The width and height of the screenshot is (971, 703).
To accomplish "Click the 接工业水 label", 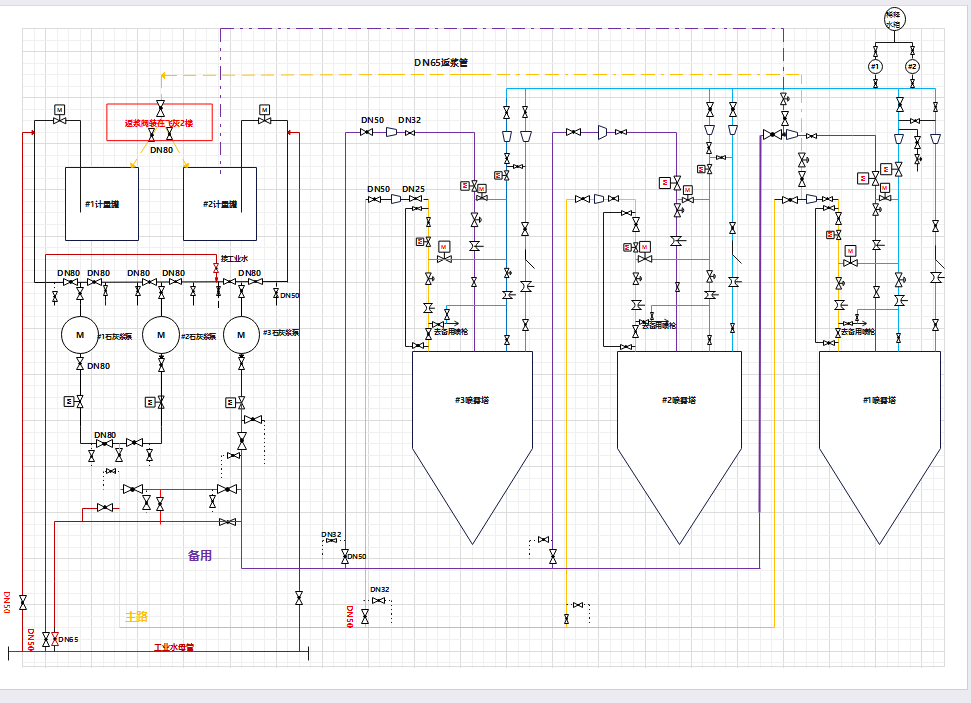I will pyautogui.click(x=235, y=258).
